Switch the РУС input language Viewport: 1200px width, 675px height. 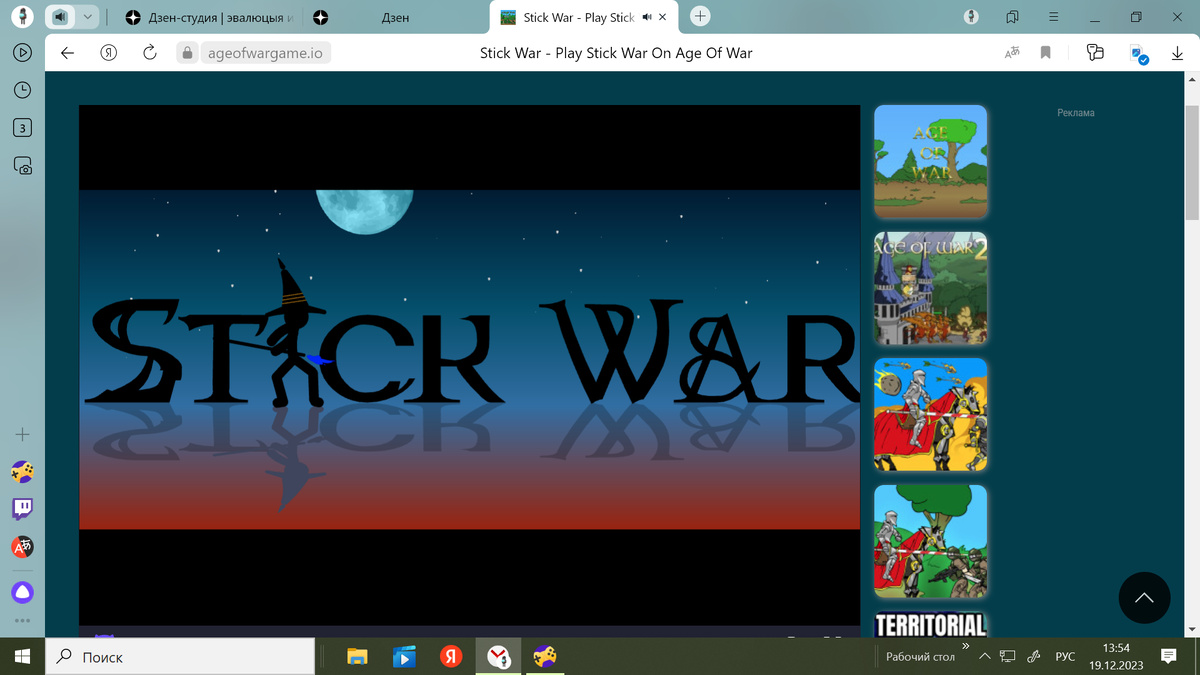pos(1065,657)
